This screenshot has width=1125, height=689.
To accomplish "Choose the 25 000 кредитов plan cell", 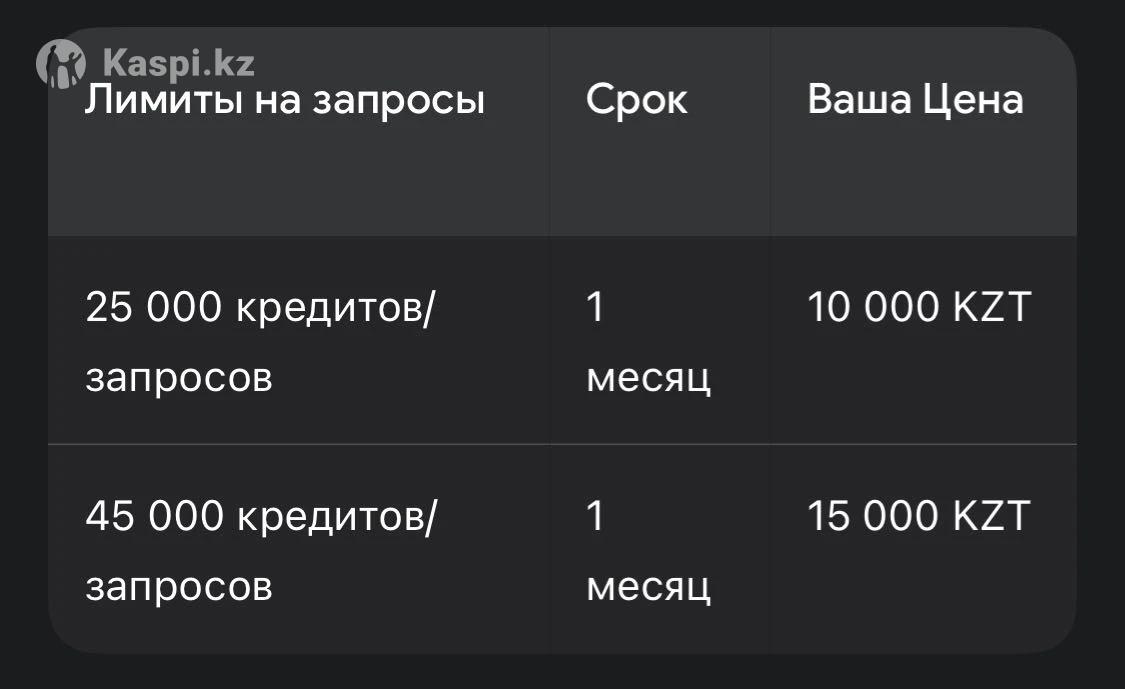I will coord(260,342).
